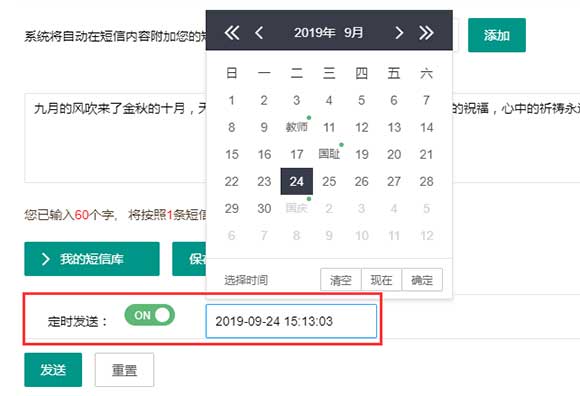Select date 13 in the calendar

394,127
